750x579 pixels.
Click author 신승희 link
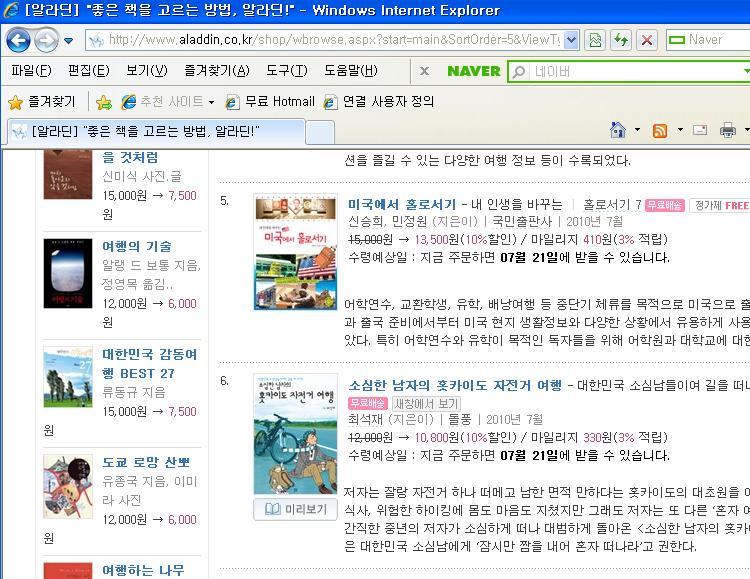[365, 222]
